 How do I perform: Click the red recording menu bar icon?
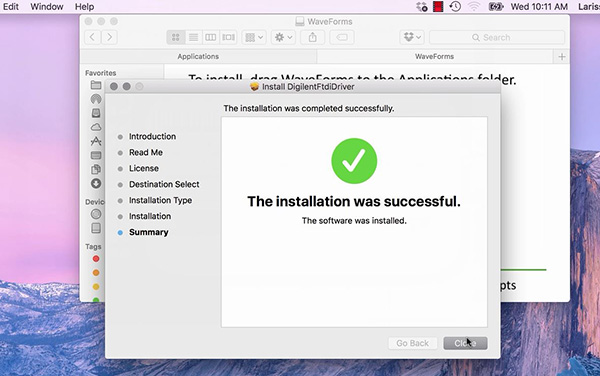coord(438,7)
